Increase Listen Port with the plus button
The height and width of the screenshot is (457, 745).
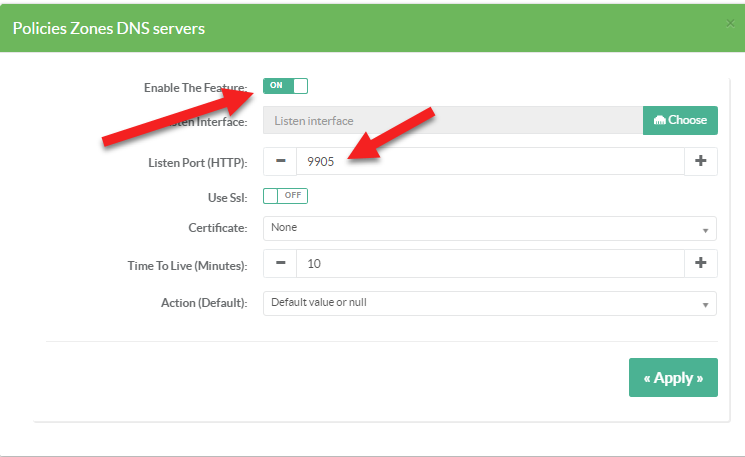(700, 161)
